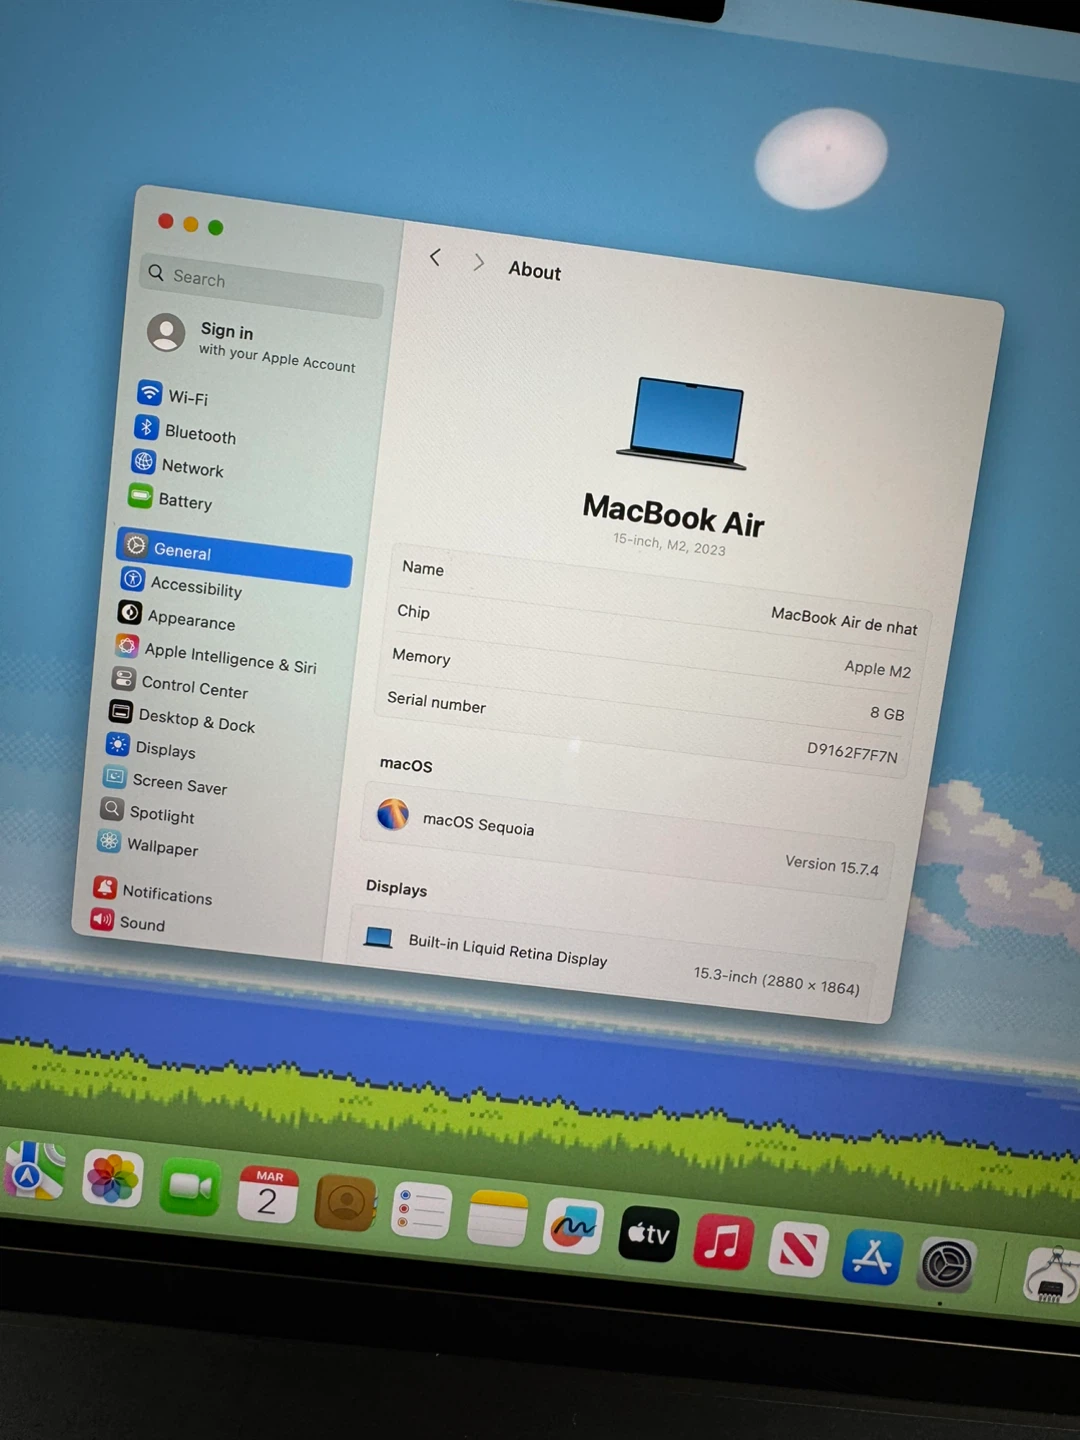Screen dimensions: 1080x1440
Task: Click the sidebar Search field
Action: click(261, 284)
